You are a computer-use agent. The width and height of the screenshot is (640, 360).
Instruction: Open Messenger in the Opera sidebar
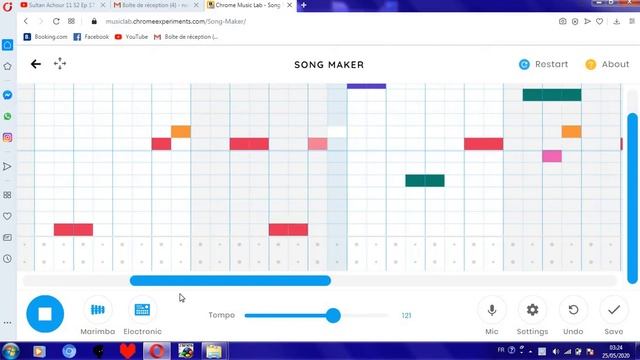pyautogui.click(x=7, y=95)
